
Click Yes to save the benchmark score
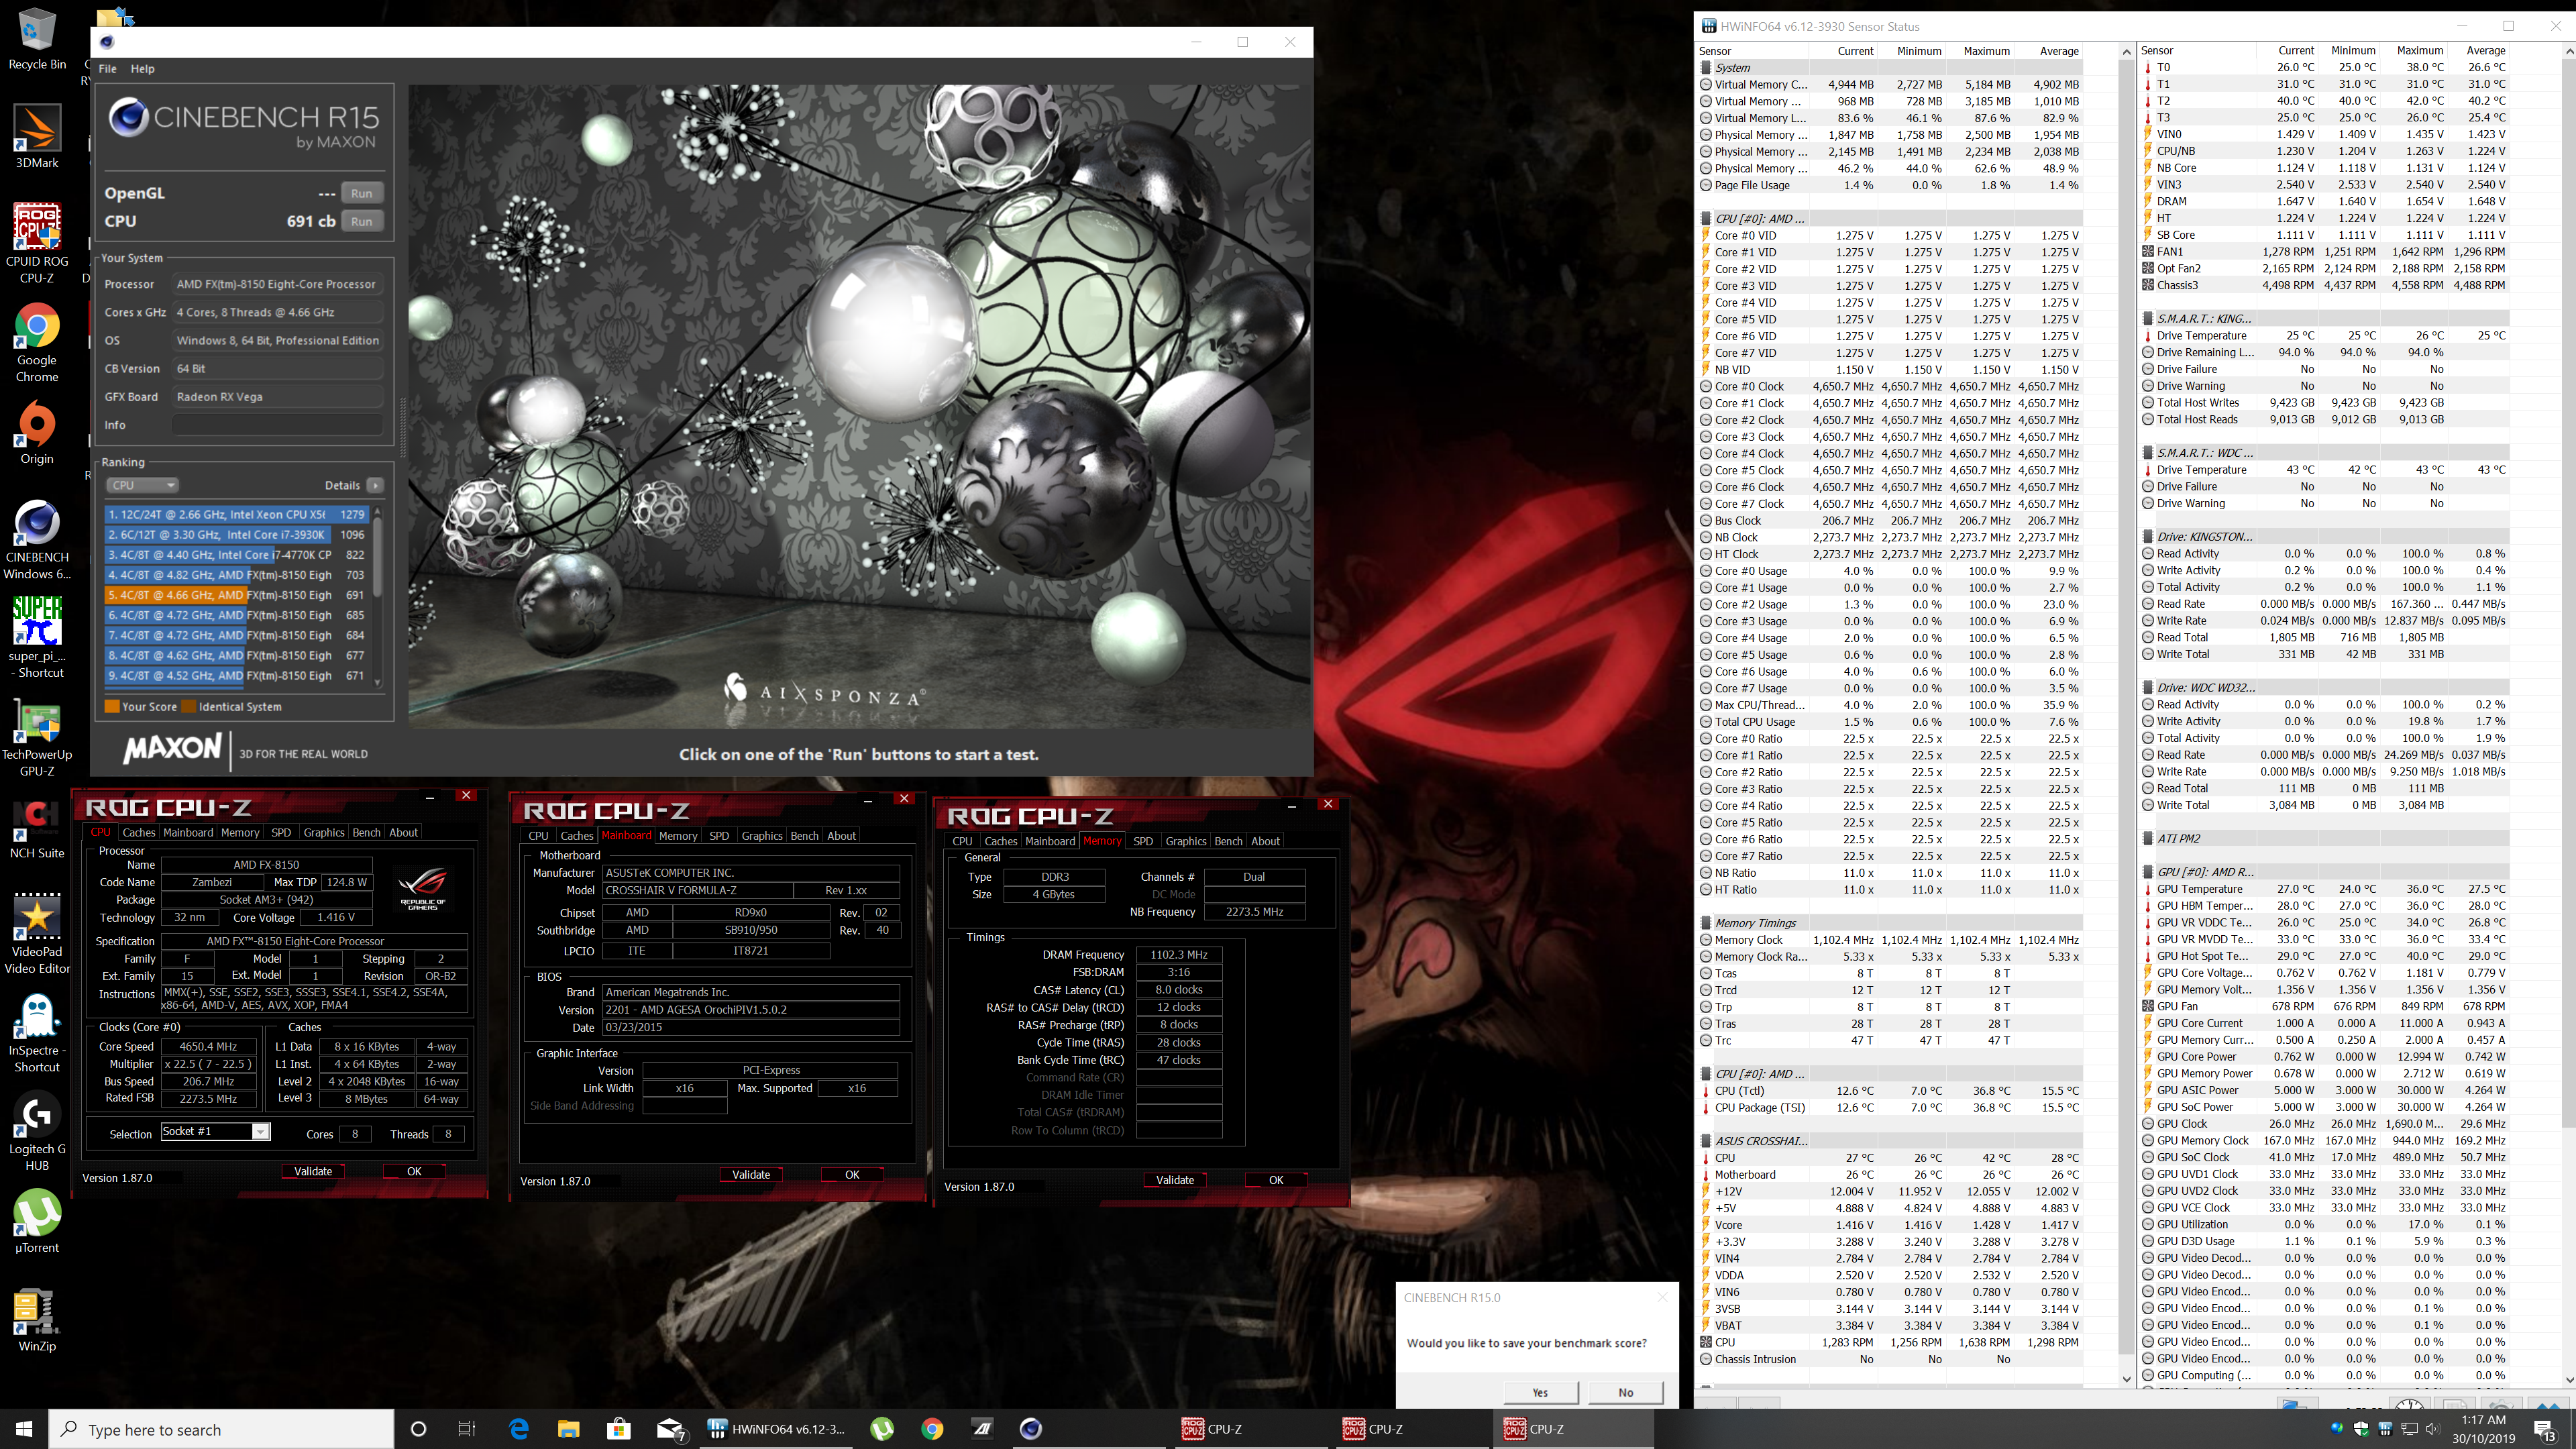point(1540,1392)
